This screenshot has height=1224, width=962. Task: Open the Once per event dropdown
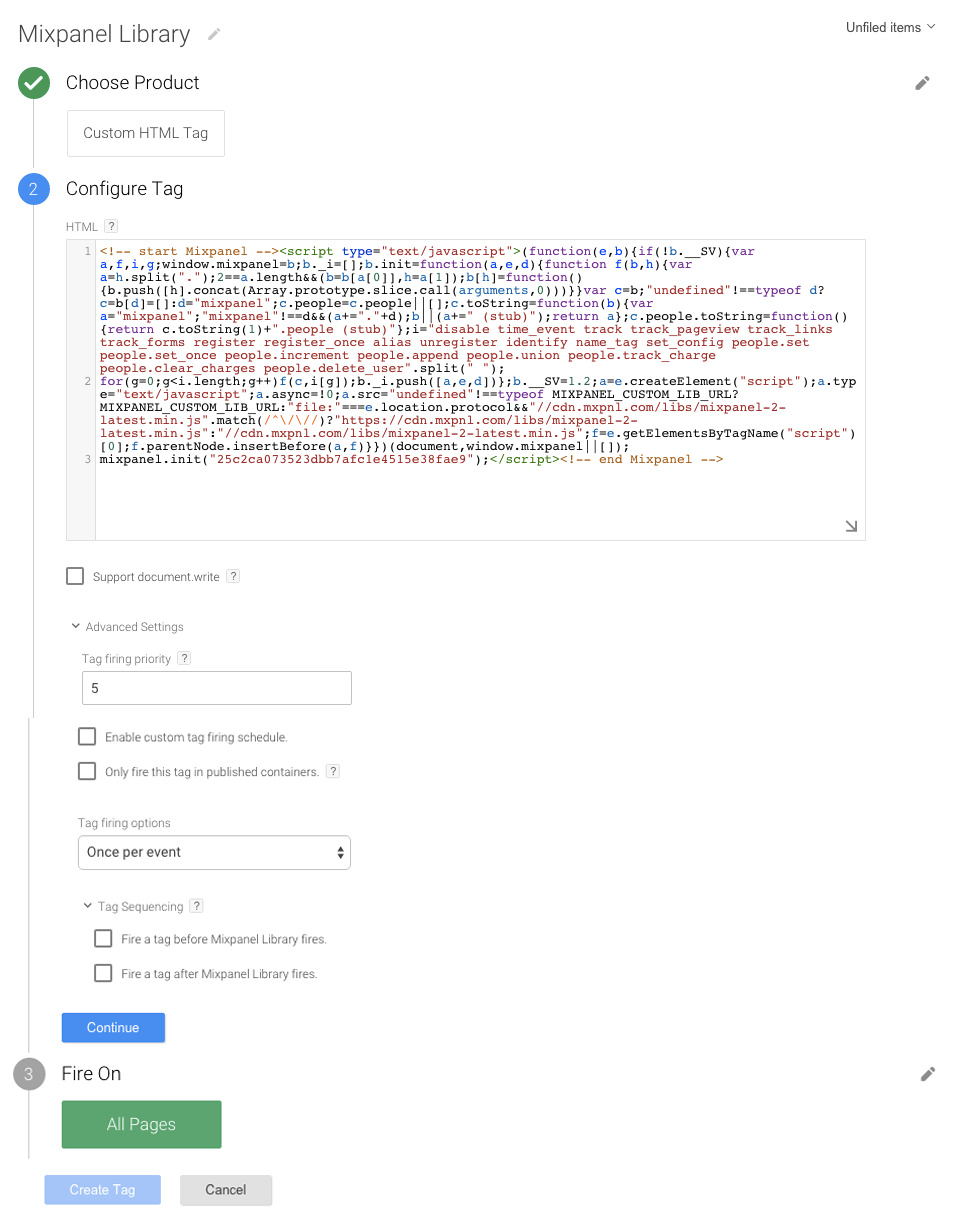[x=214, y=852]
